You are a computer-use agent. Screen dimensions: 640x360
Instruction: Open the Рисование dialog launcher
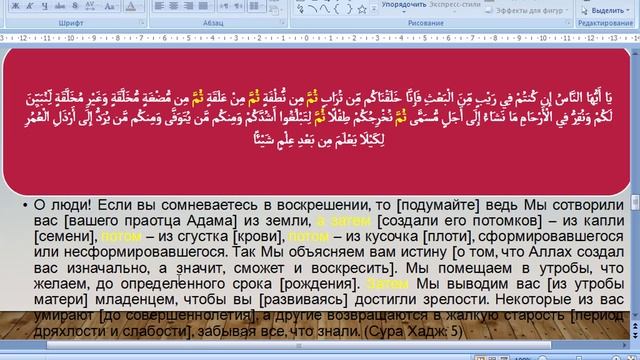(568, 23)
